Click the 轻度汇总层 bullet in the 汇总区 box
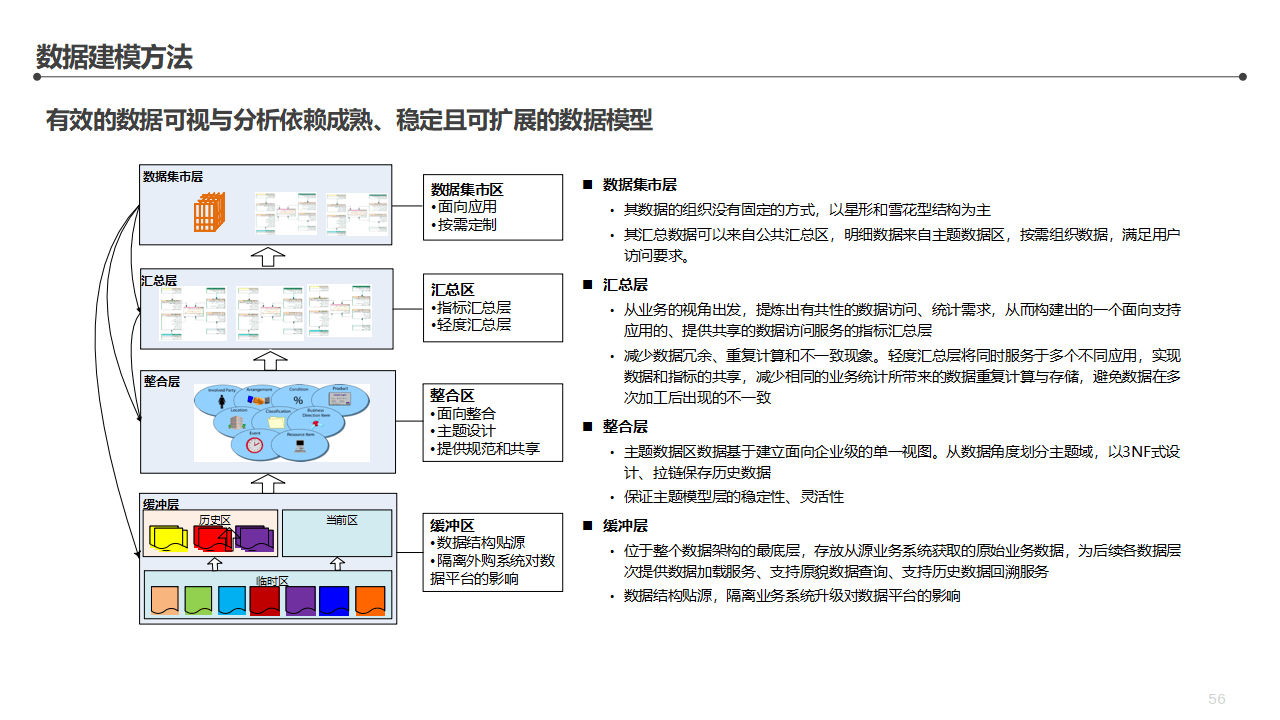This screenshot has height=720, width=1280. tap(471, 324)
